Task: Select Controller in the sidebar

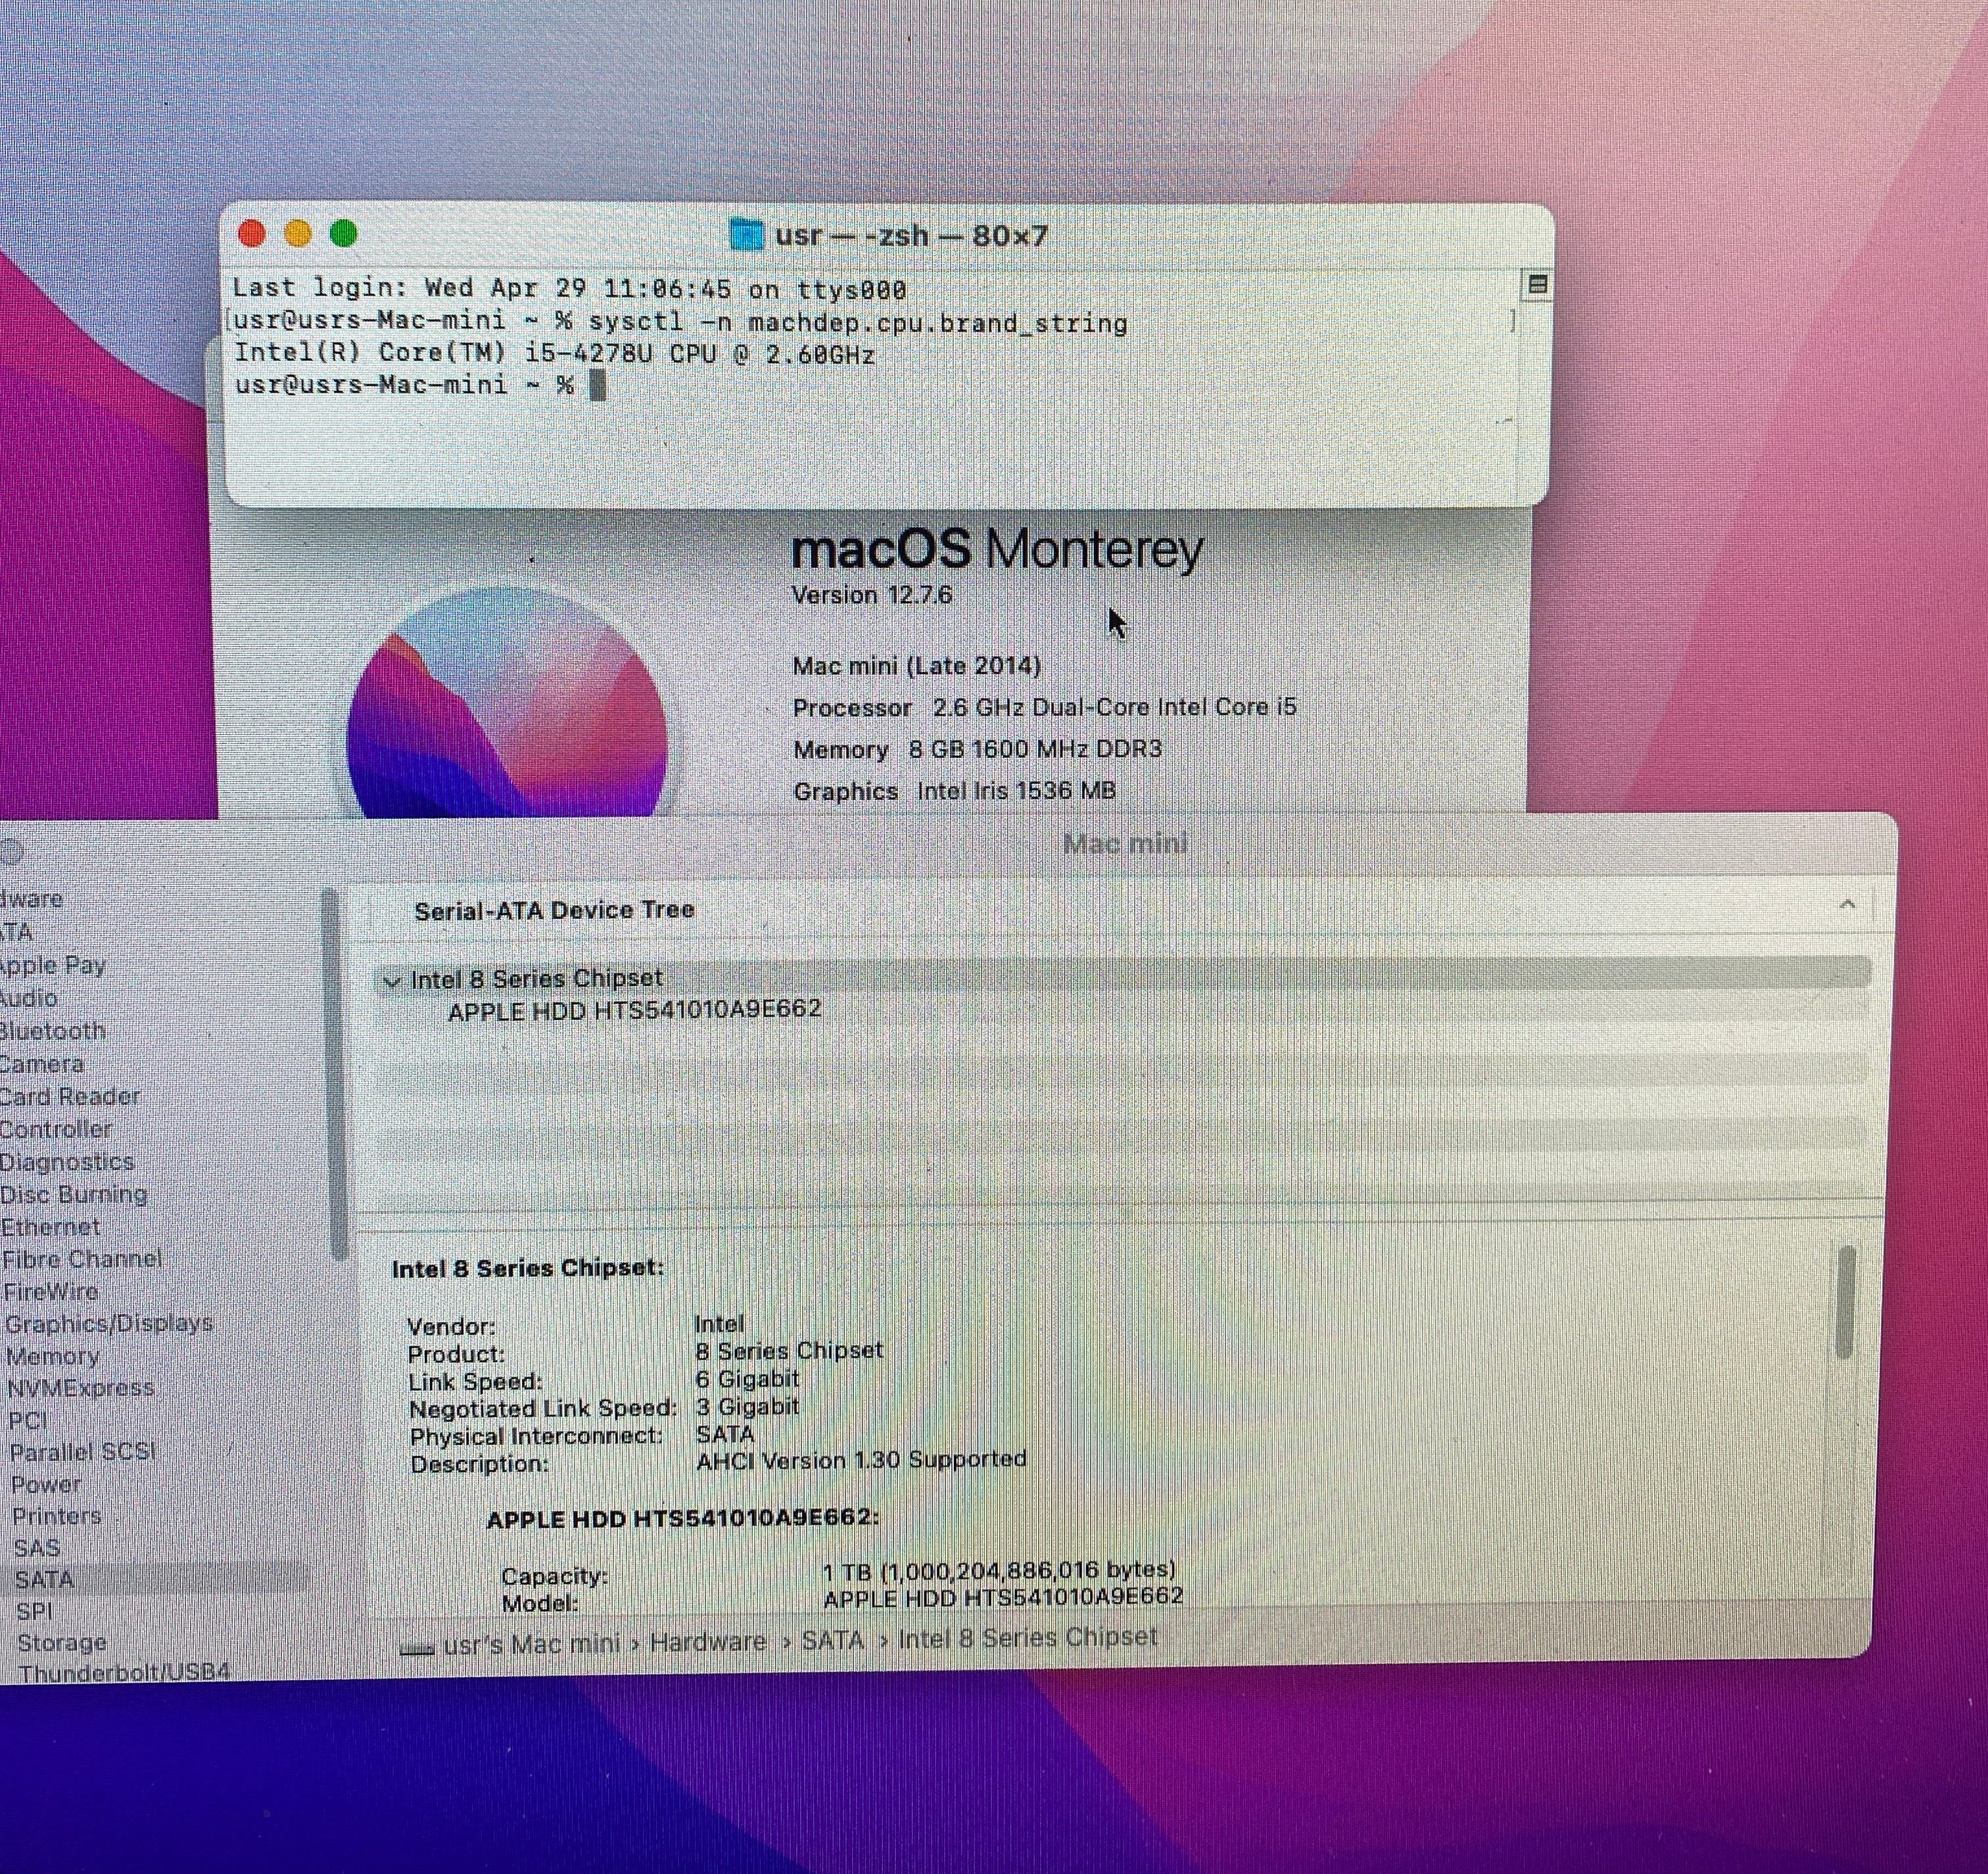Action: pos(56,1129)
